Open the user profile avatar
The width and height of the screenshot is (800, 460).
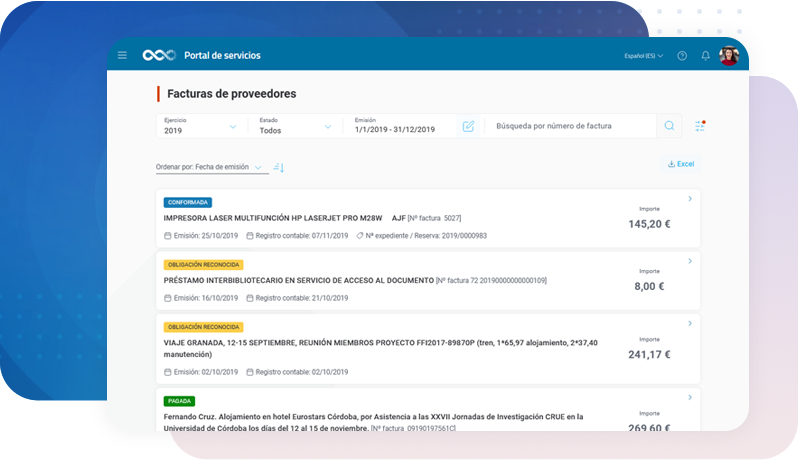pyautogui.click(x=729, y=56)
